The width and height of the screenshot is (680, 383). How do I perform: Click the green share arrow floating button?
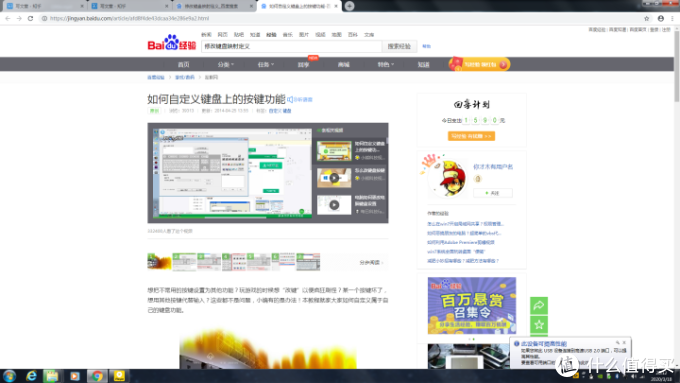click(x=539, y=305)
